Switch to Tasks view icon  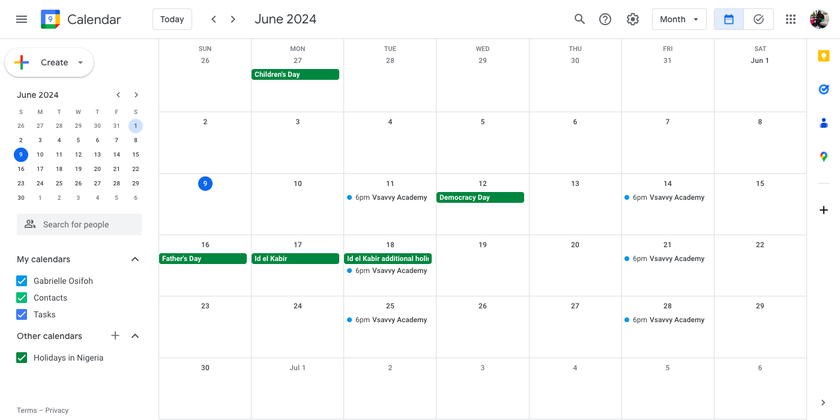tap(758, 19)
